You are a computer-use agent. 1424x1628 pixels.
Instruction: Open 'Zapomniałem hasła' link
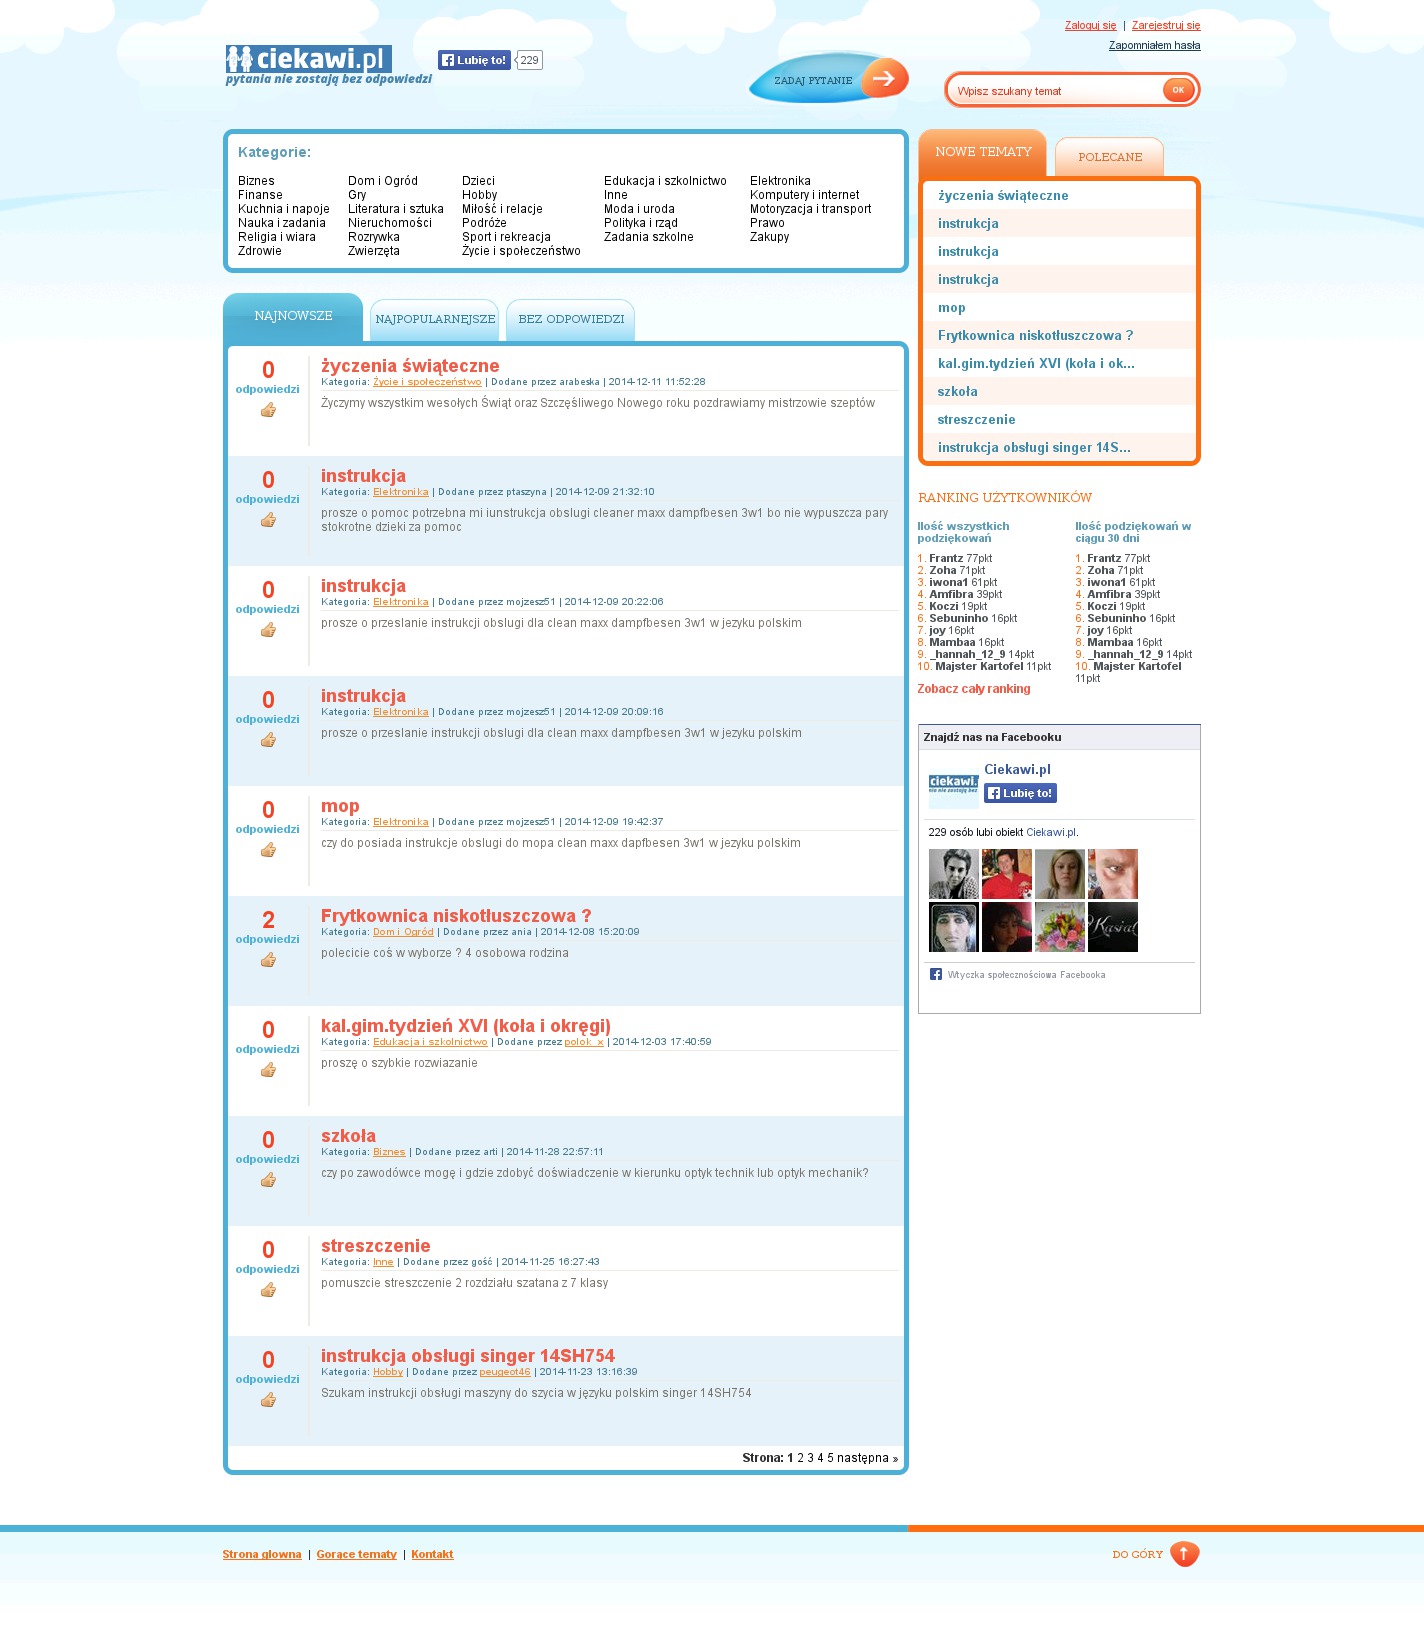(1154, 46)
